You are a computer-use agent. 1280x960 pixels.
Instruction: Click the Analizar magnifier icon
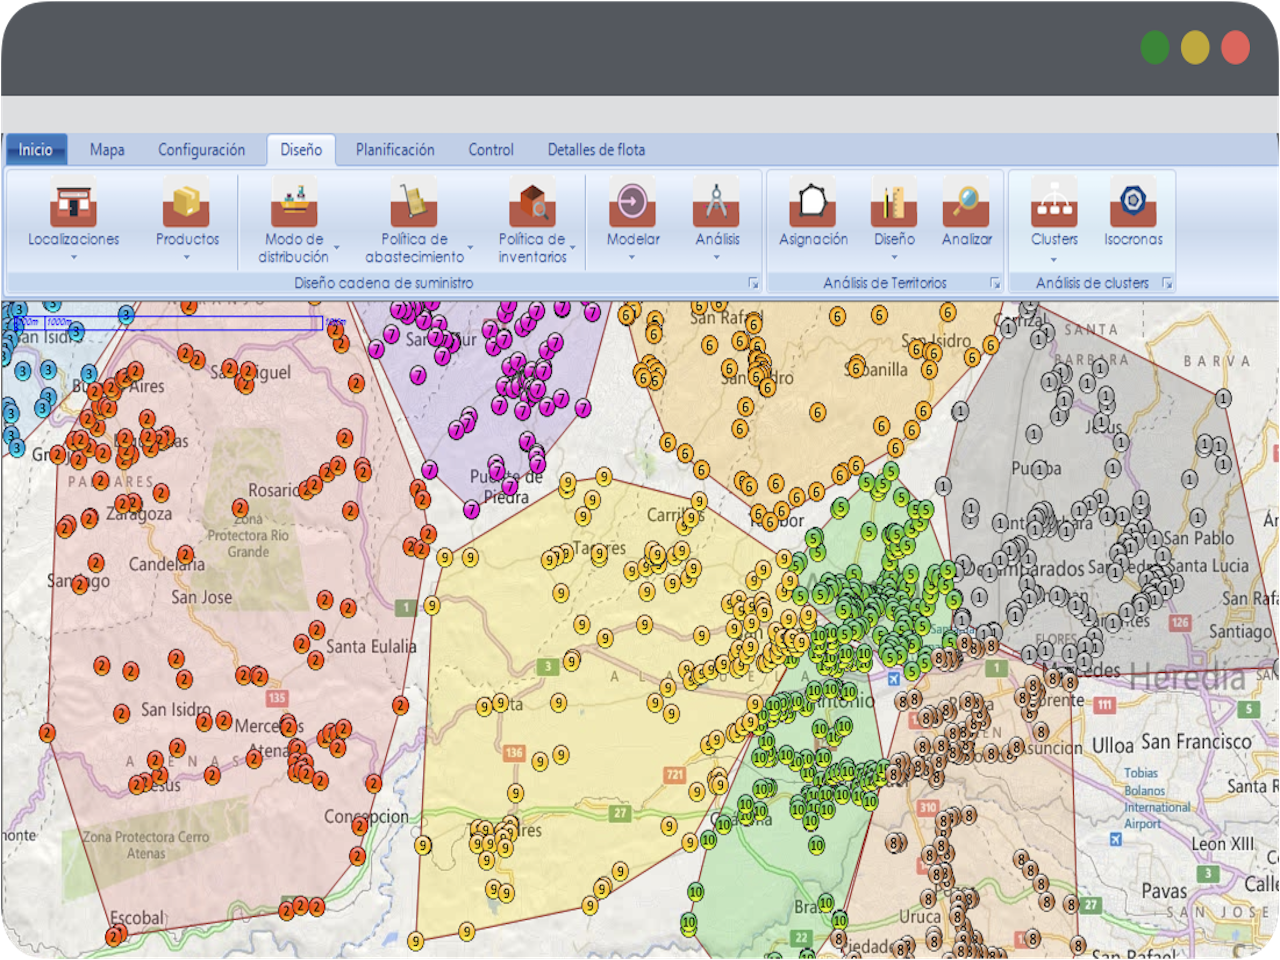click(x=966, y=202)
